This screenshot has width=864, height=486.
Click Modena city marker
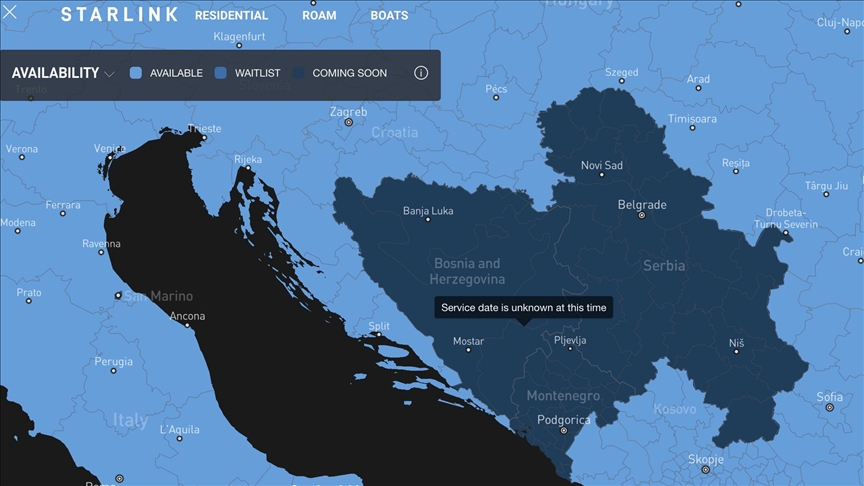click(18, 231)
